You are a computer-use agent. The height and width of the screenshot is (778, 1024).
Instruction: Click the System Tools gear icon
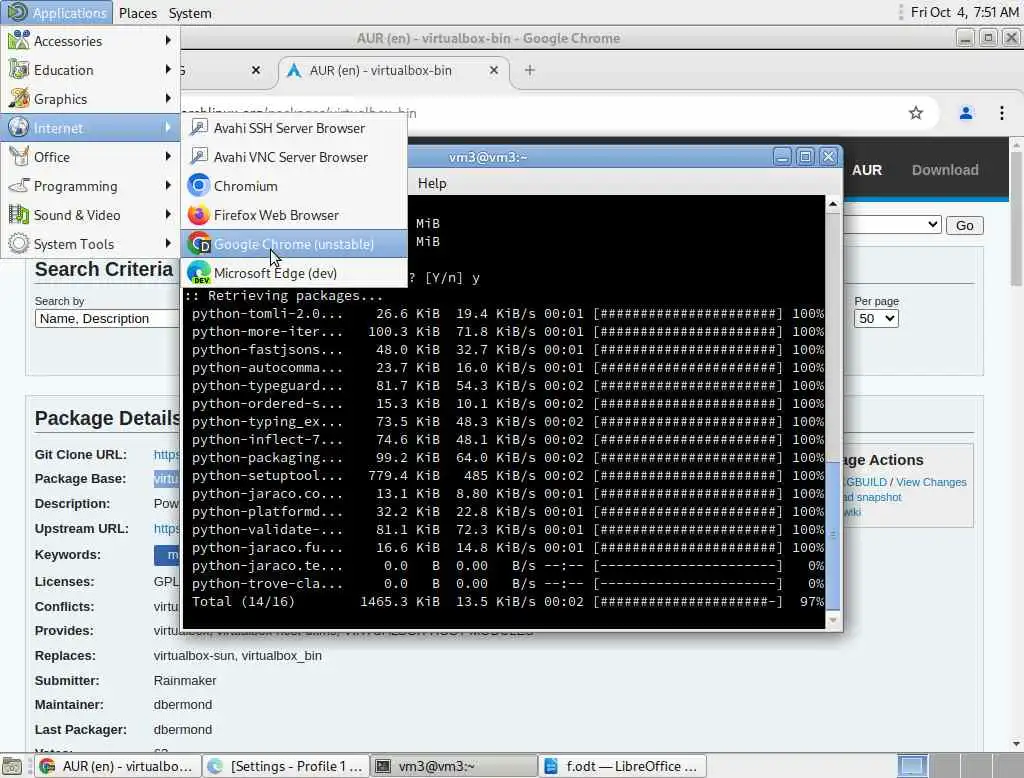tap(18, 243)
